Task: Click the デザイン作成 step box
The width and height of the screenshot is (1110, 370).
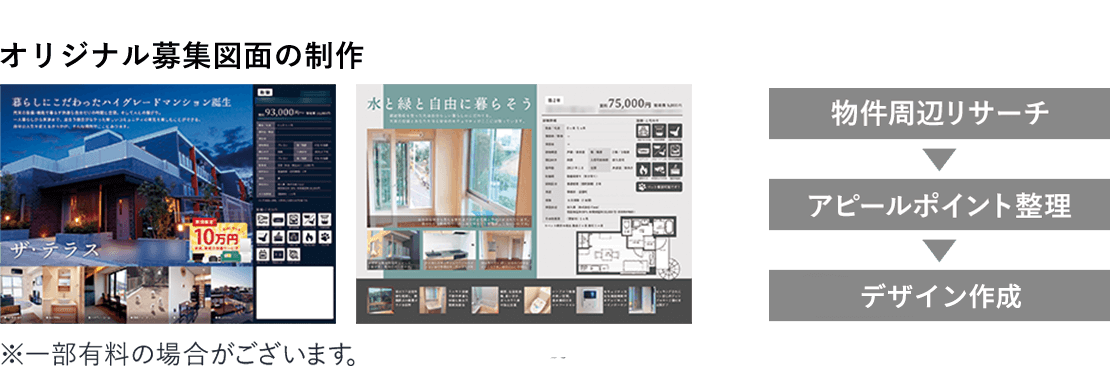Action: [x=939, y=295]
